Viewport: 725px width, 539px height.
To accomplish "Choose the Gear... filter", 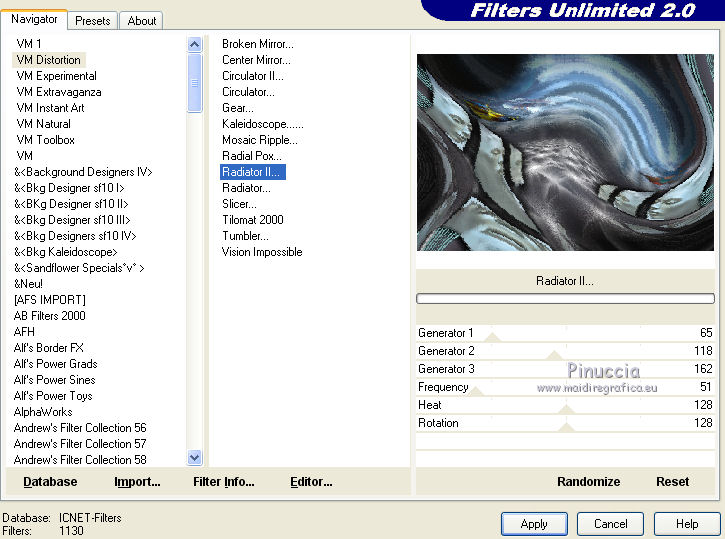I will [x=238, y=108].
